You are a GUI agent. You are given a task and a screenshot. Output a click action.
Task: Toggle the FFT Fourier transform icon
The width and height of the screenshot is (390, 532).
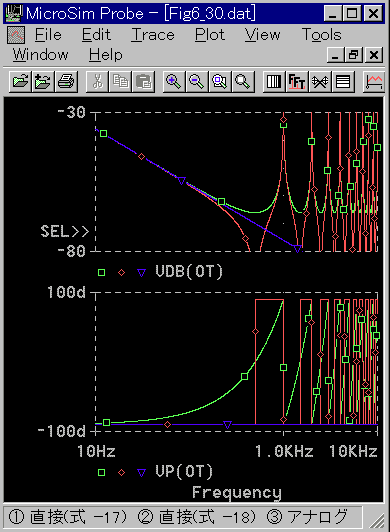(297, 81)
